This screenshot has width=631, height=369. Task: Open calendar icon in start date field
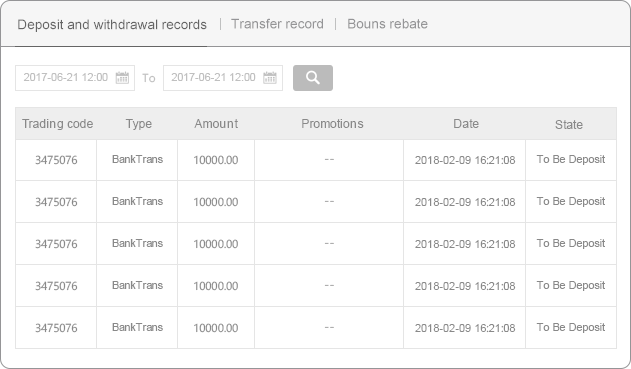click(122, 77)
